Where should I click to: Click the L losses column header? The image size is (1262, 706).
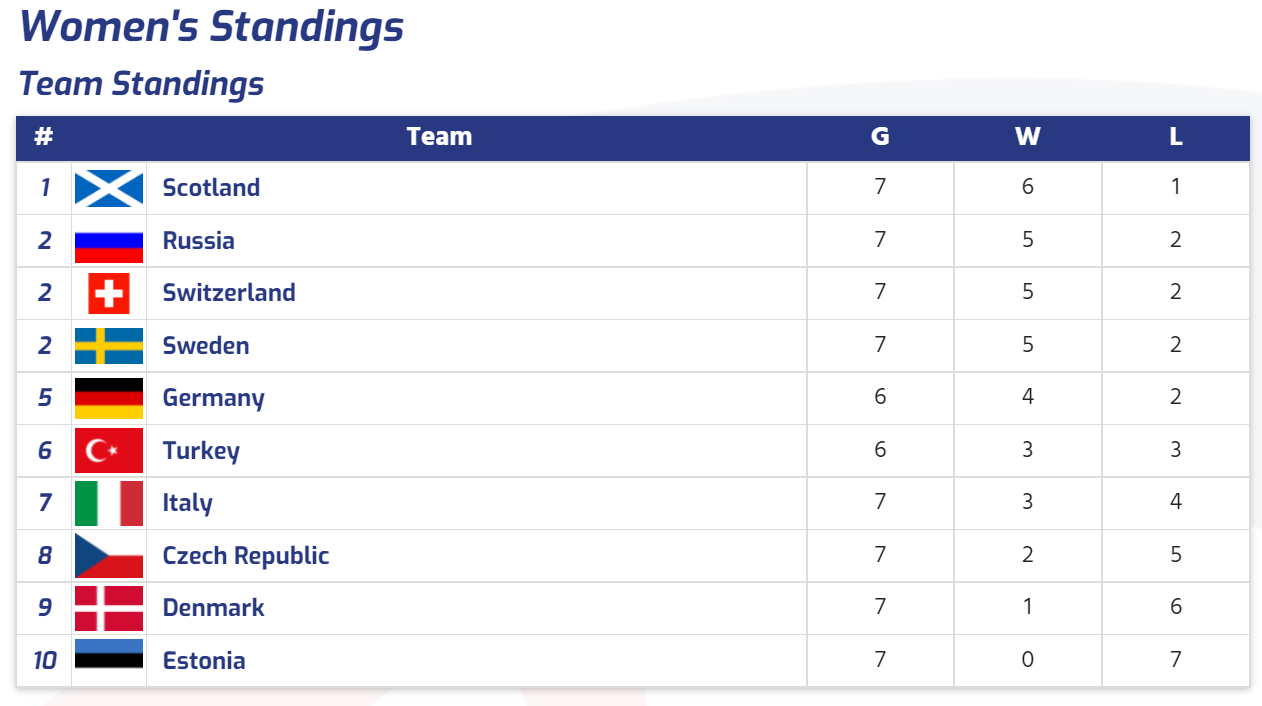point(1176,137)
